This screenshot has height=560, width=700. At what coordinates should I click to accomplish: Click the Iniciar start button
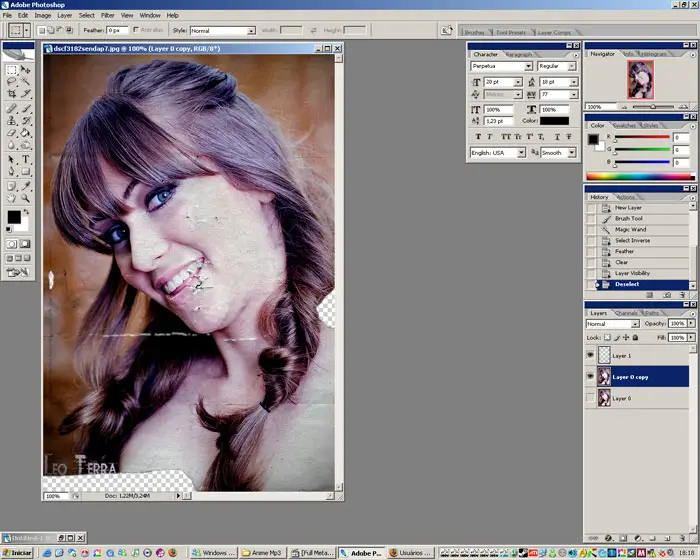click(18, 552)
